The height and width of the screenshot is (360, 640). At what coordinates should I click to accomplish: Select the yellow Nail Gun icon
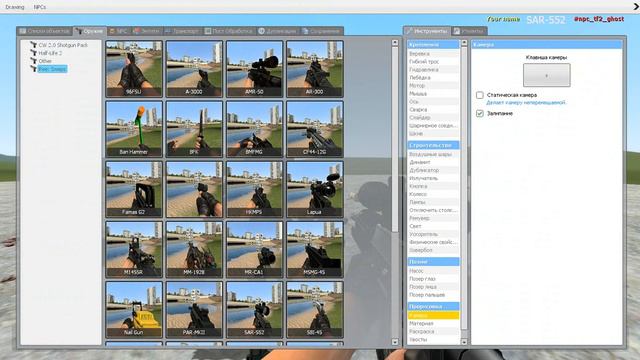coord(134,309)
